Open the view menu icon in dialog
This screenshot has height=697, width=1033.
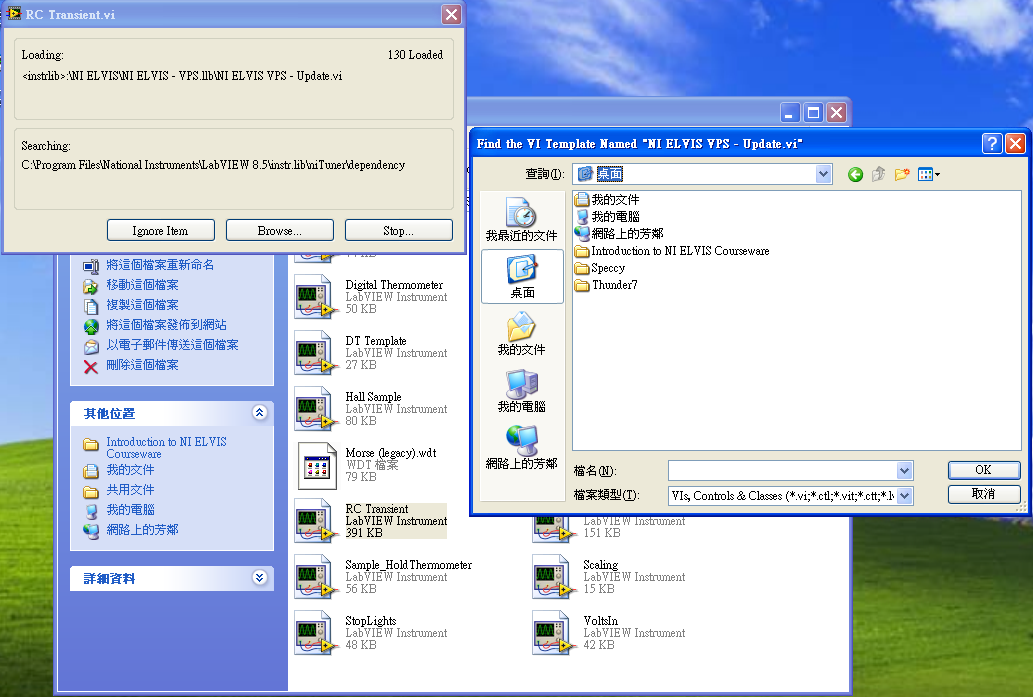928,175
